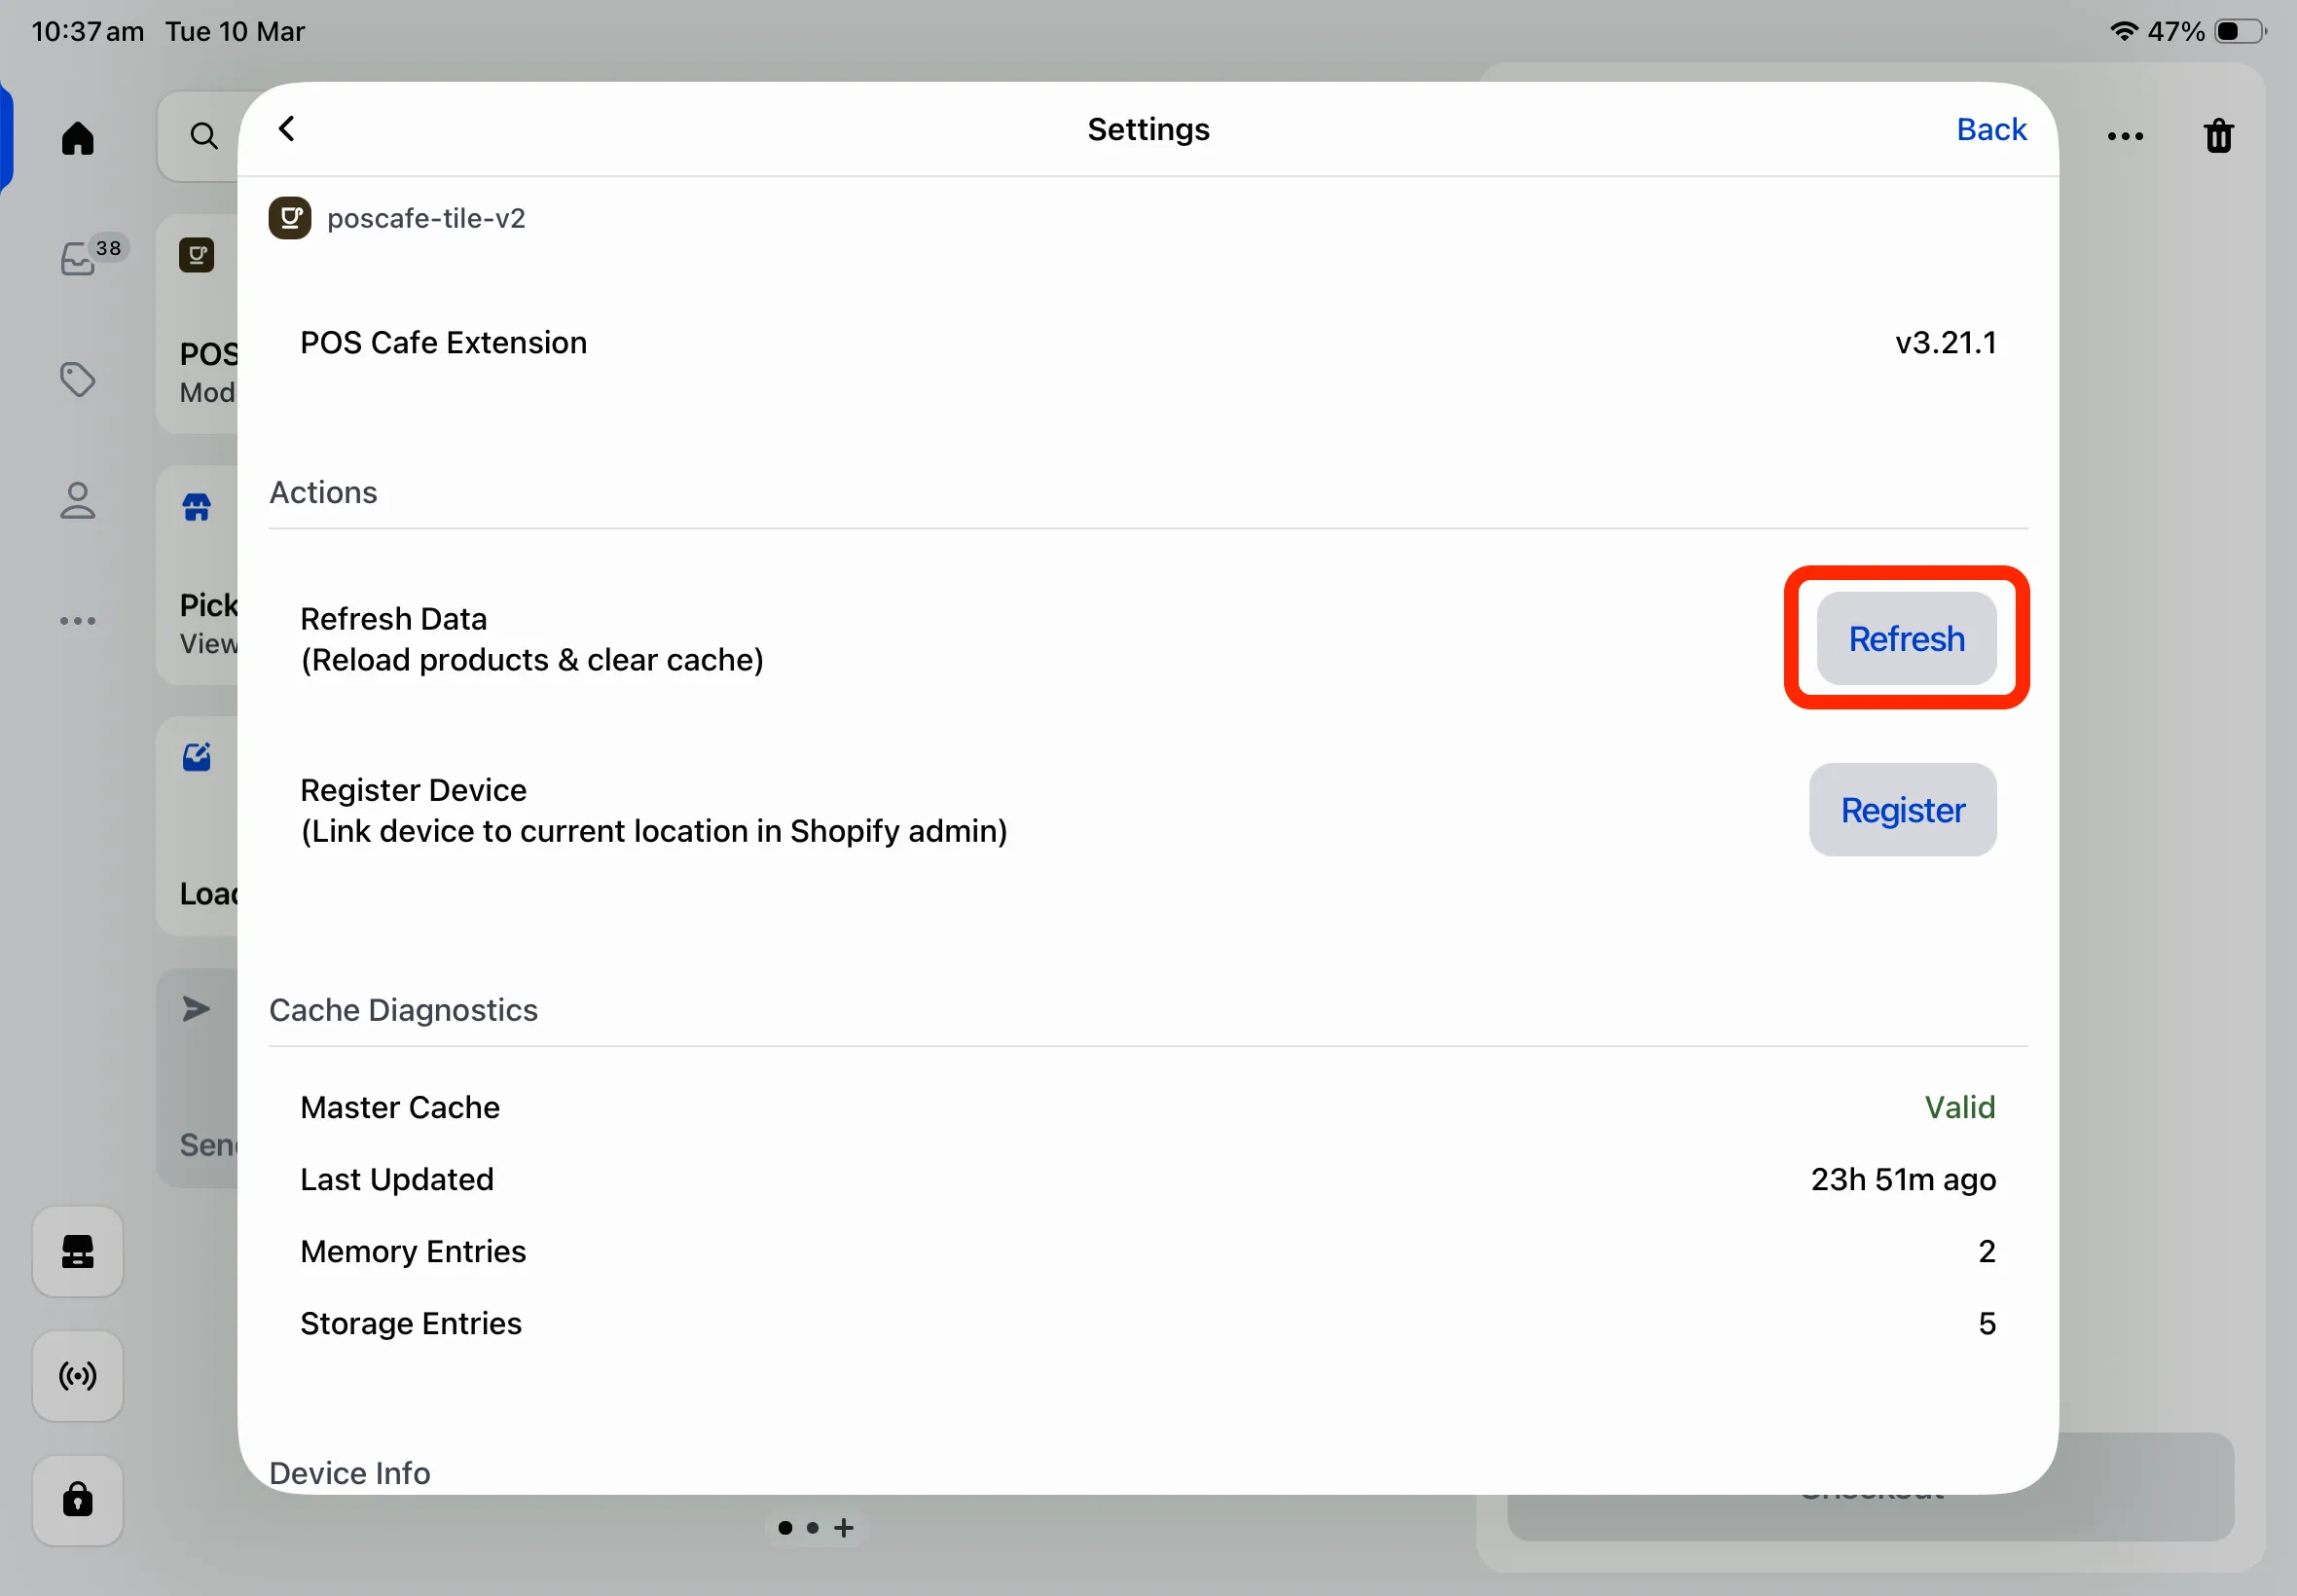Select the 'Device Info' heading

350,1473
